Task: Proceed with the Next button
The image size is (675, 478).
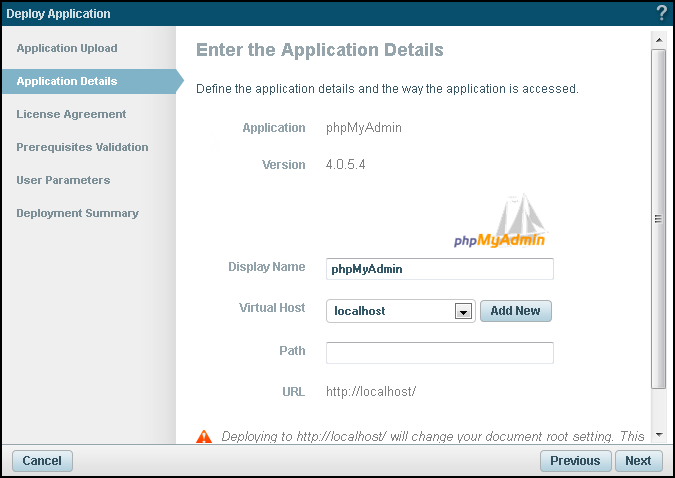Action: click(638, 461)
